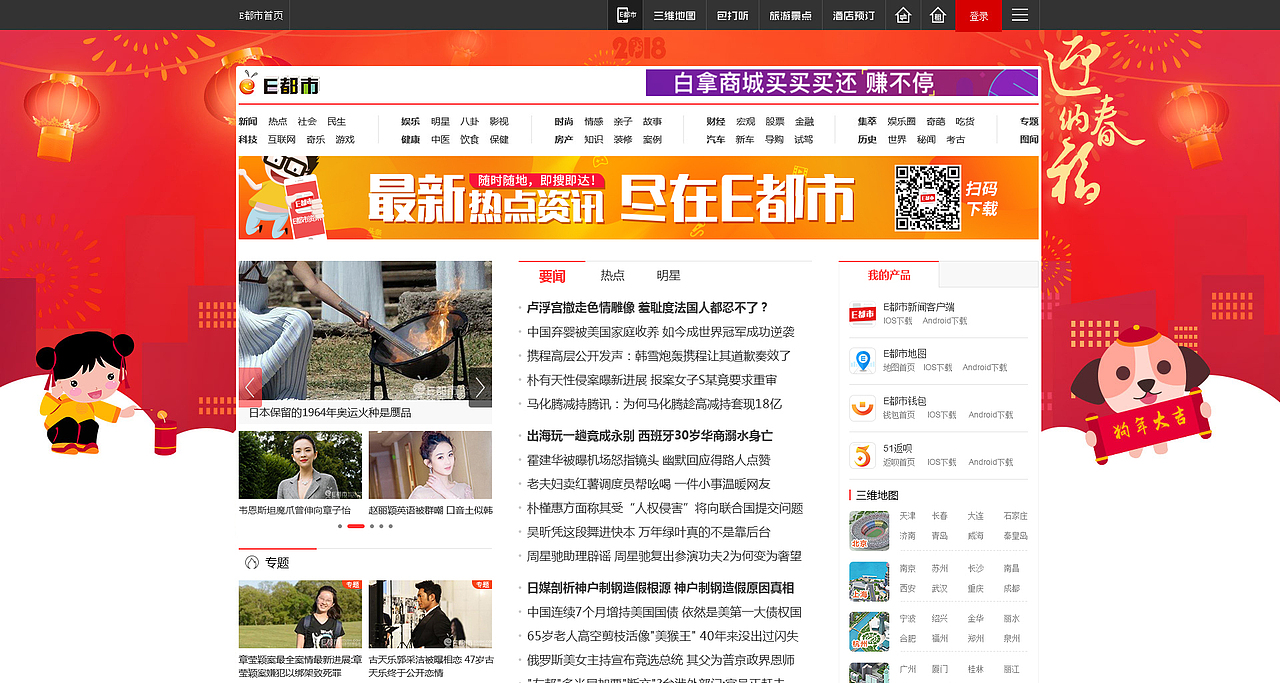Open 历史 category link
Viewport: 1280px width, 683px height.
pos(867,140)
